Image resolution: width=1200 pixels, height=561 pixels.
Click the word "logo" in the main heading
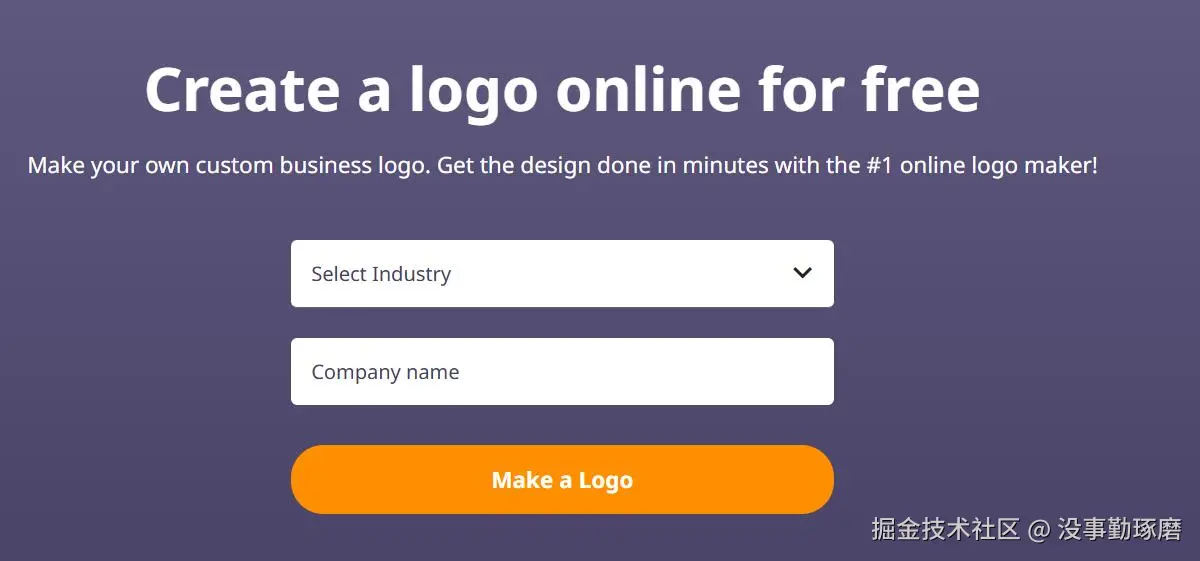[x=473, y=92]
